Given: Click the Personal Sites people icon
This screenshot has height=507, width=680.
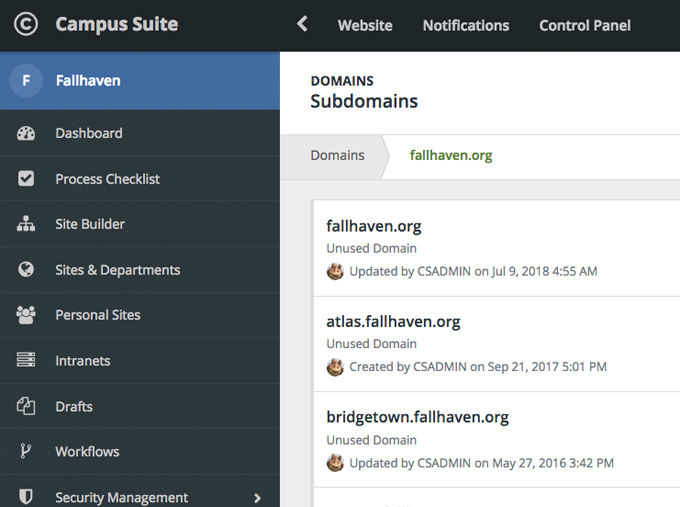Looking at the screenshot, I should tap(26, 315).
